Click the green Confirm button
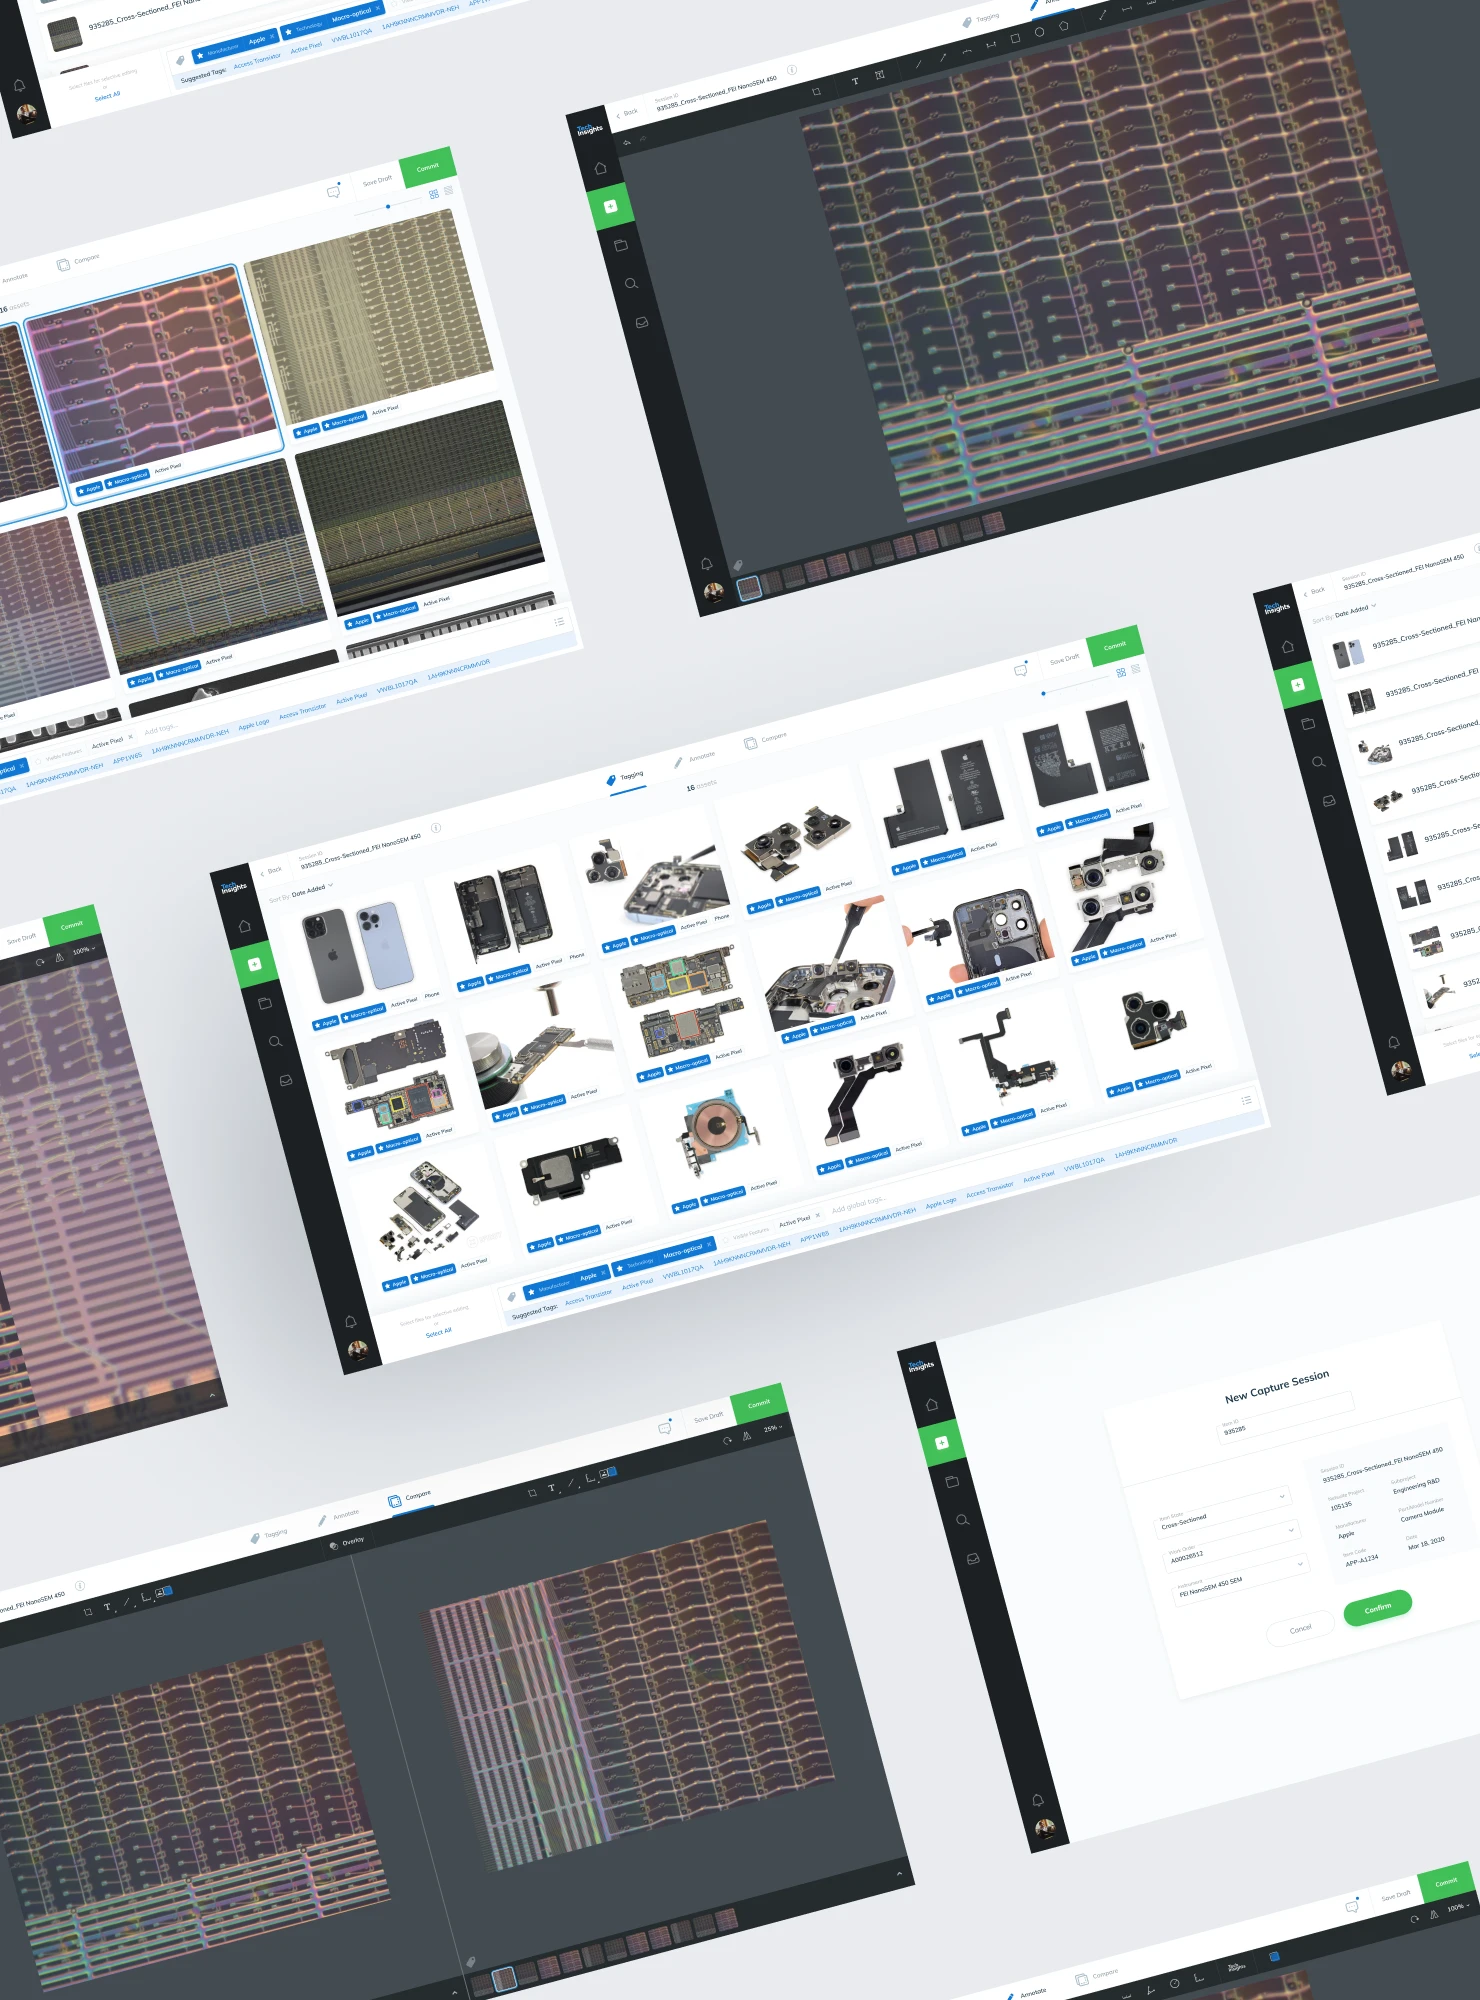Image resolution: width=1480 pixels, height=2000 pixels. point(1377,1608)
